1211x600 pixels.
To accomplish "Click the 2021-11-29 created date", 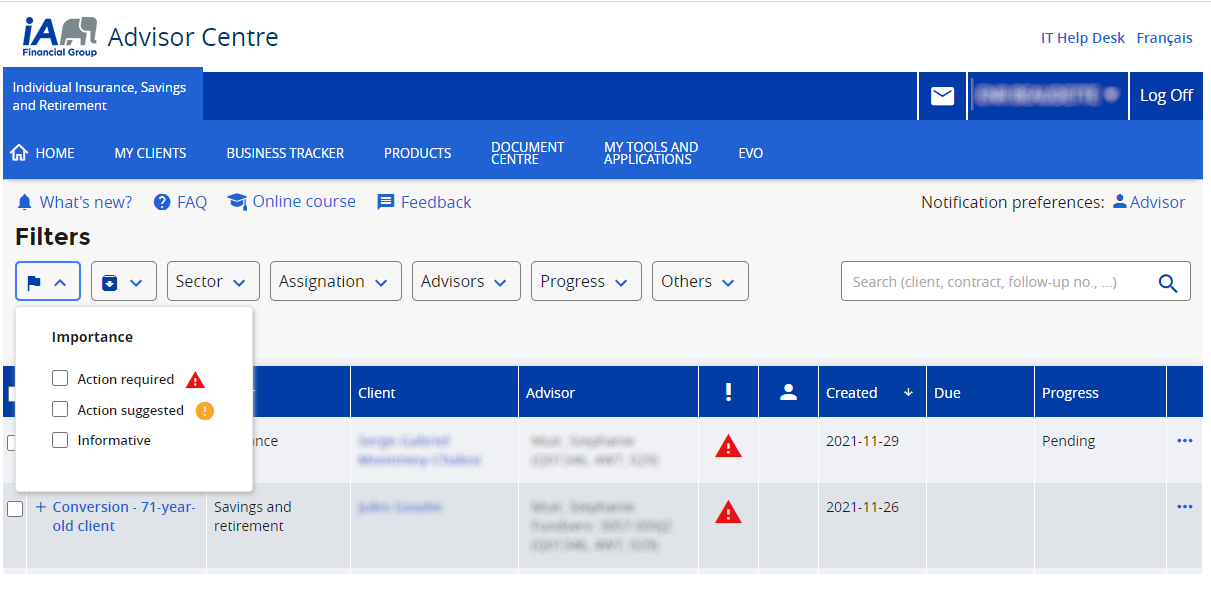I will click(862, 441).
